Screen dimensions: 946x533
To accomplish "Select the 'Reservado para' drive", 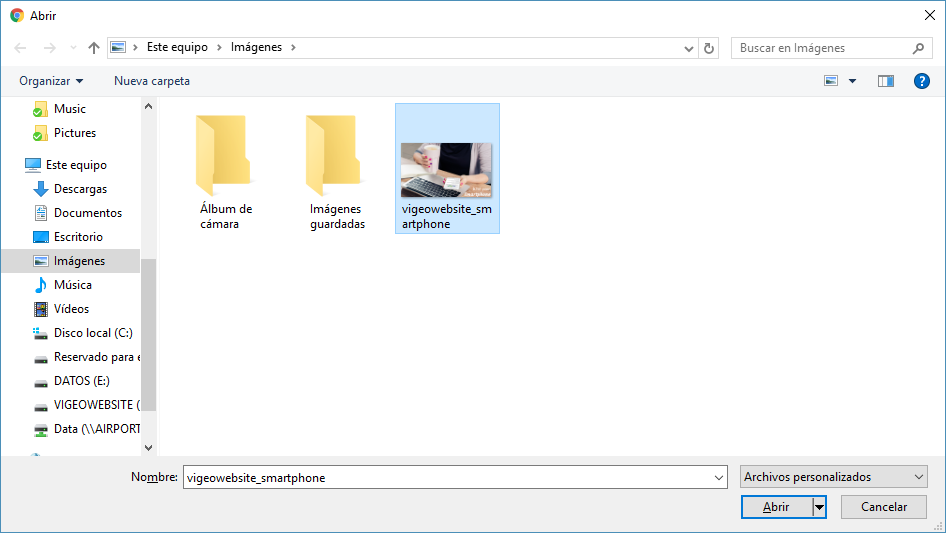I will click(x=97, y=357).
